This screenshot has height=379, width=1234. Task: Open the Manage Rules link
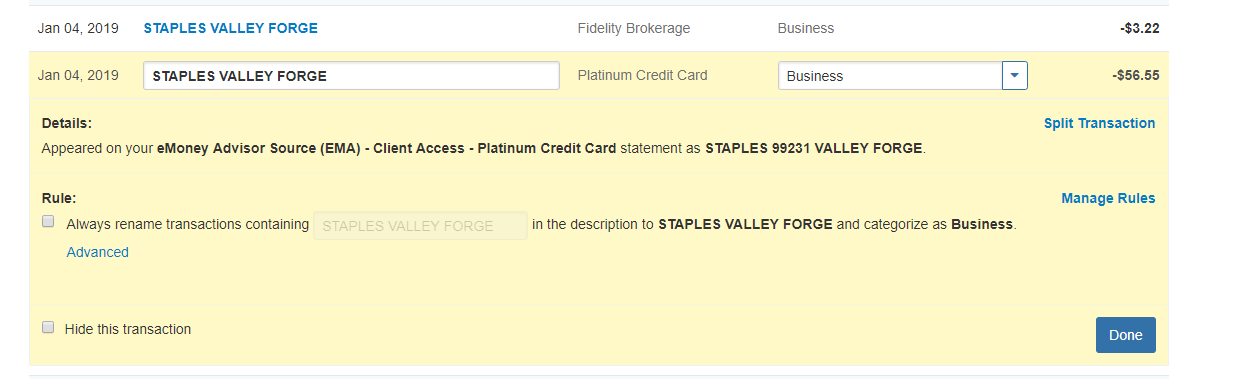click(1108, 198)
